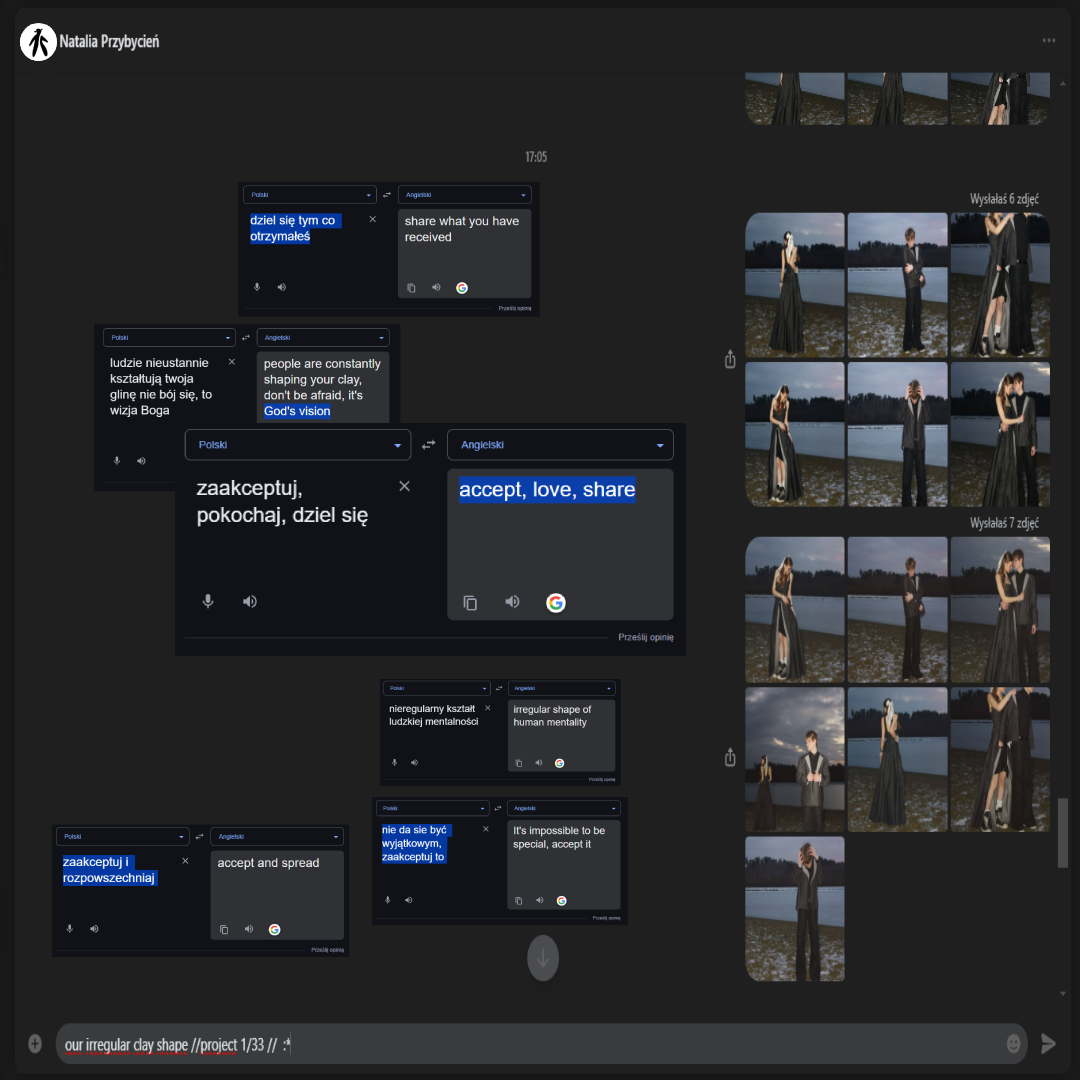
Task: Swap languages in the large translator panel
Action: pyautogui.click(x=429, y=445)
